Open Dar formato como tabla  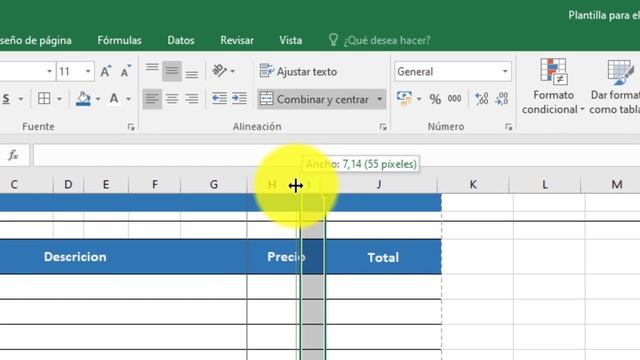click(x=615, y=87)
